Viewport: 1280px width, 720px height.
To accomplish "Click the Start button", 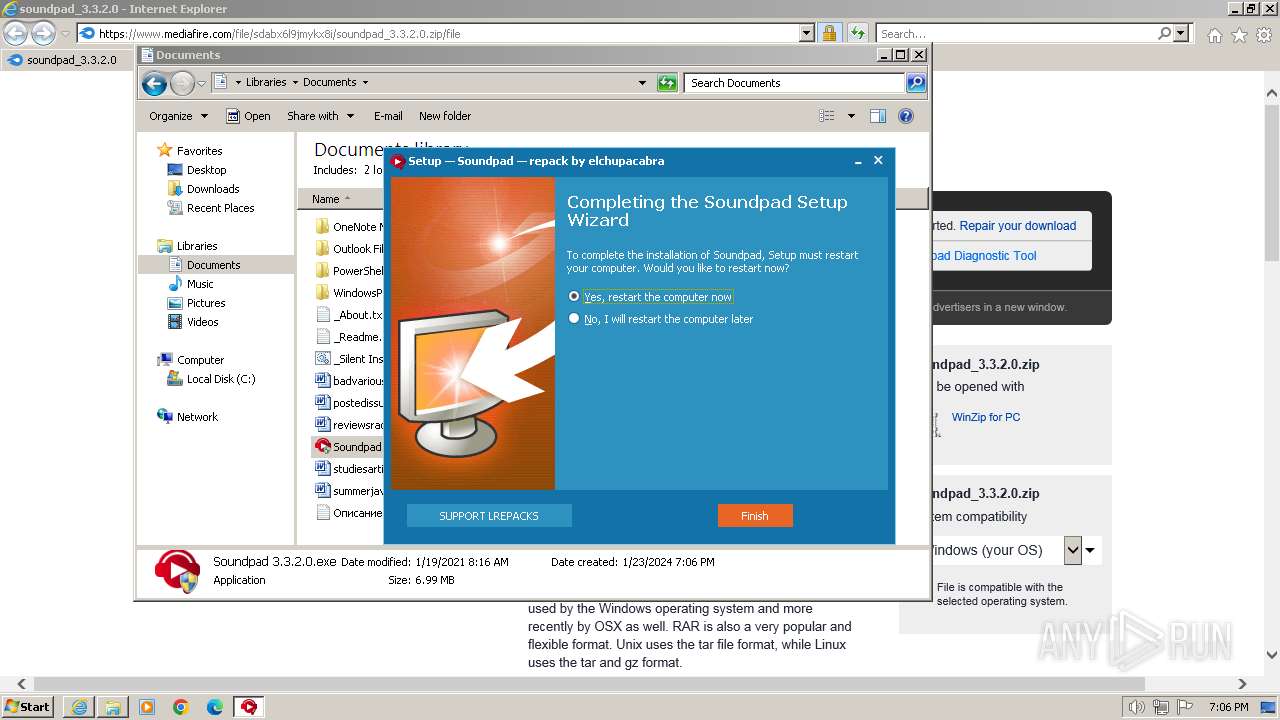I will tap(27, 707).
